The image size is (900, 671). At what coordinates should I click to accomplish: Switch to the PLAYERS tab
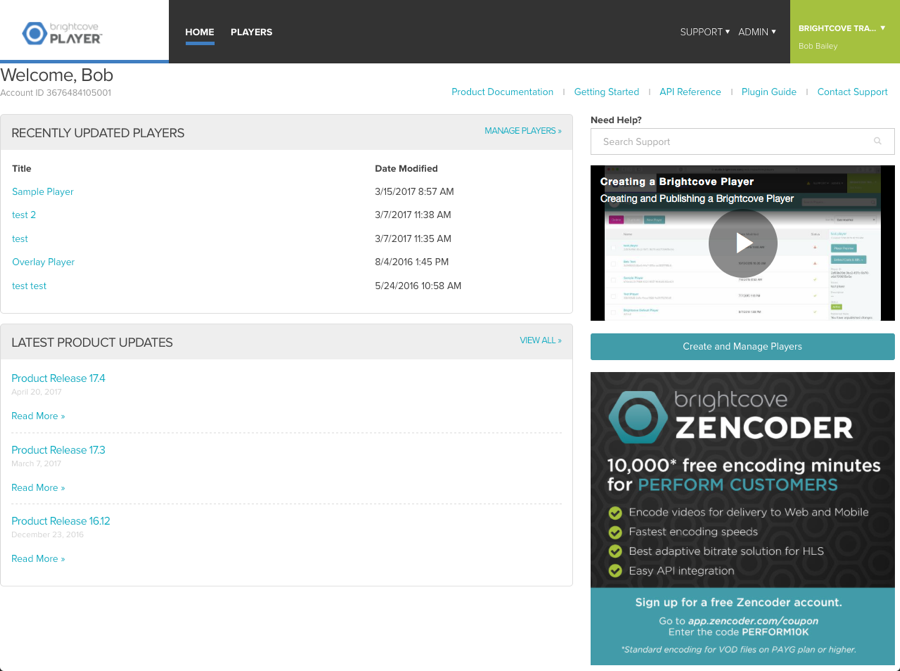pyautogui.click(x=251, y=32)
